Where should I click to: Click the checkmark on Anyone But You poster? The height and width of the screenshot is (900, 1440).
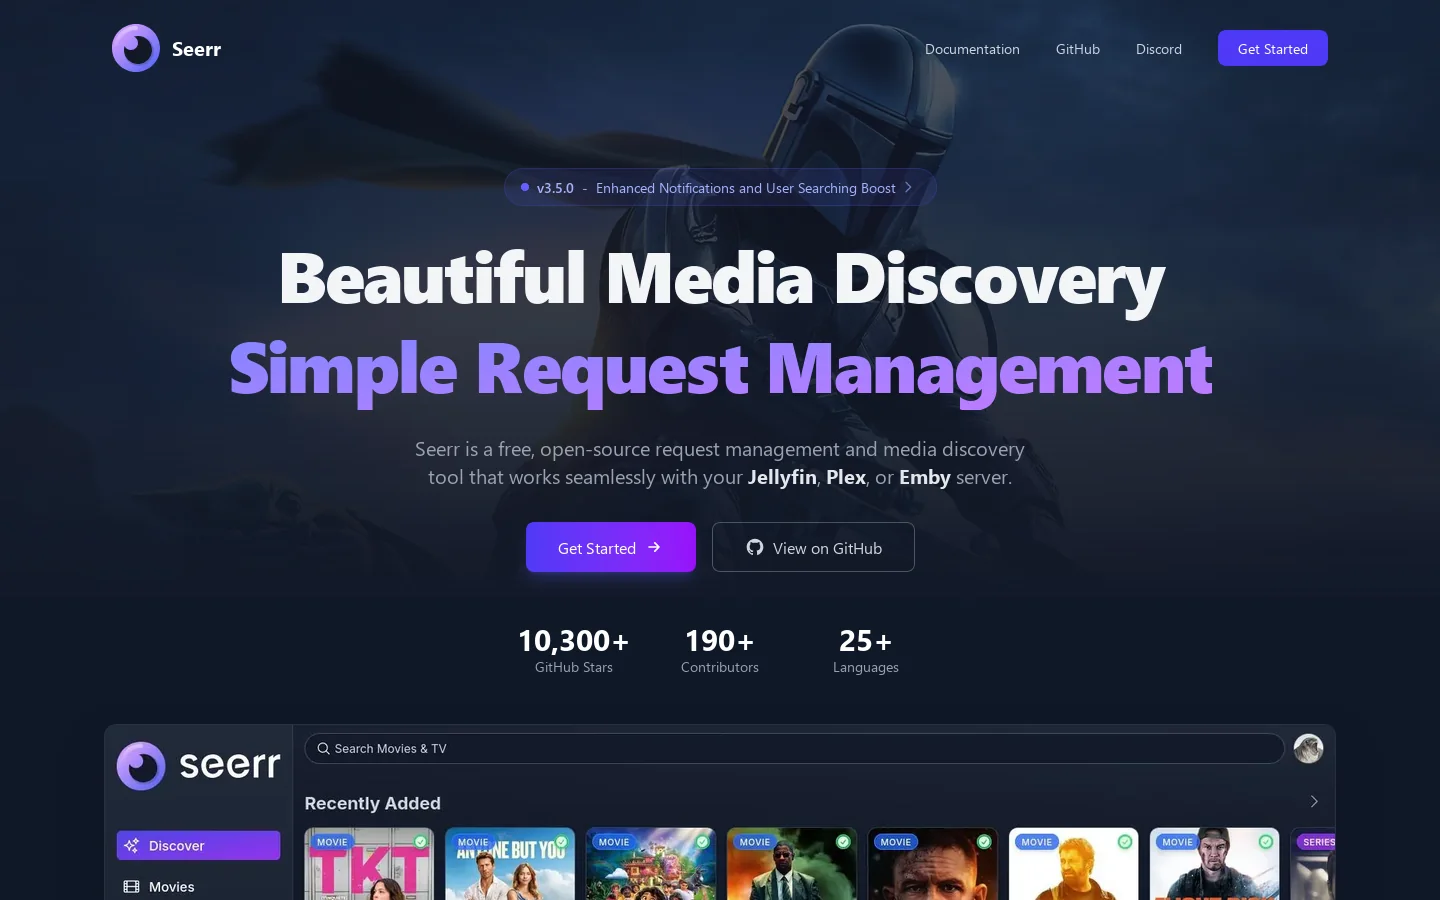(x=562, y=842)
